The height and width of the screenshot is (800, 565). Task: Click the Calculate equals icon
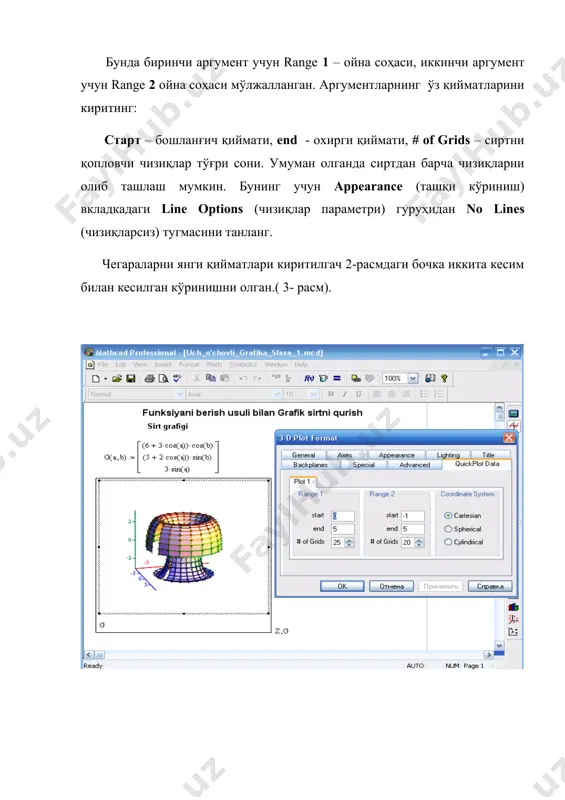click(337, 378)
